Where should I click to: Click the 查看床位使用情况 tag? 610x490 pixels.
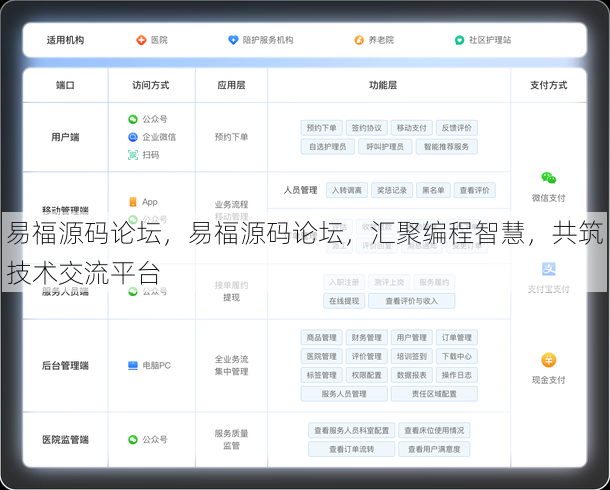(434, 430)
